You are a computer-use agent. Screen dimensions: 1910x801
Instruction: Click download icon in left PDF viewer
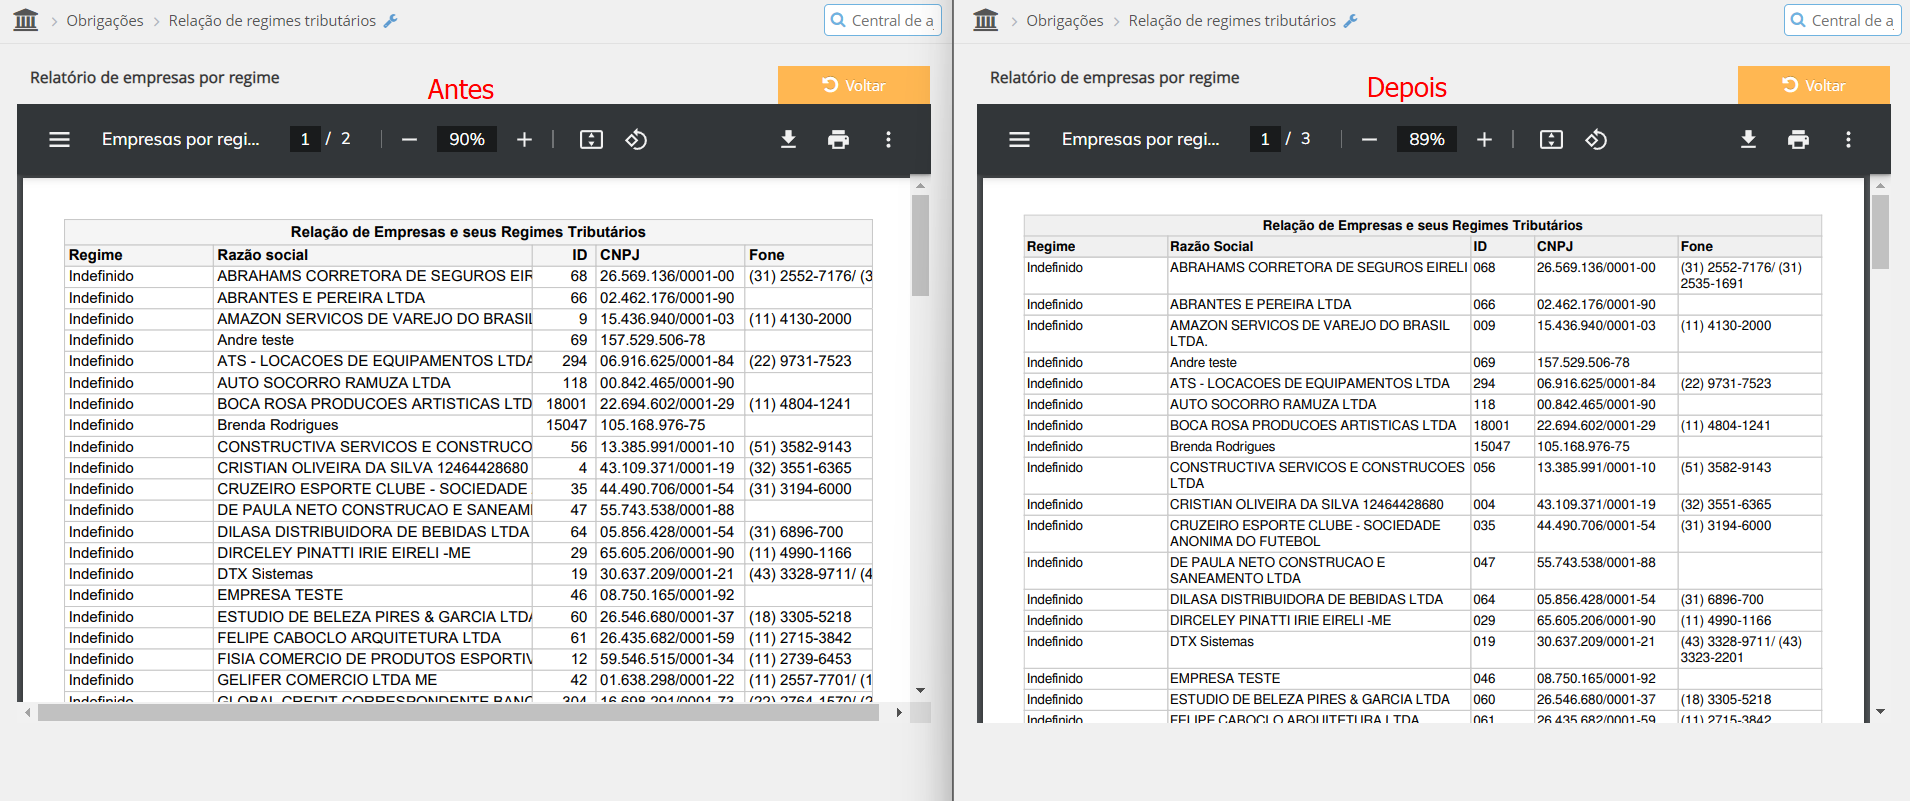[x=788, y=140]
